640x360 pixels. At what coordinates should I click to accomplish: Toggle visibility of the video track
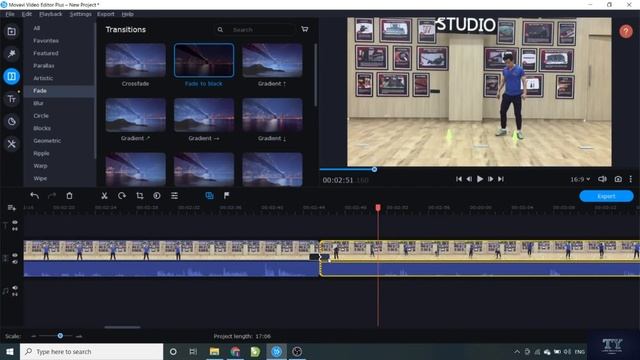tap(15, 255)
